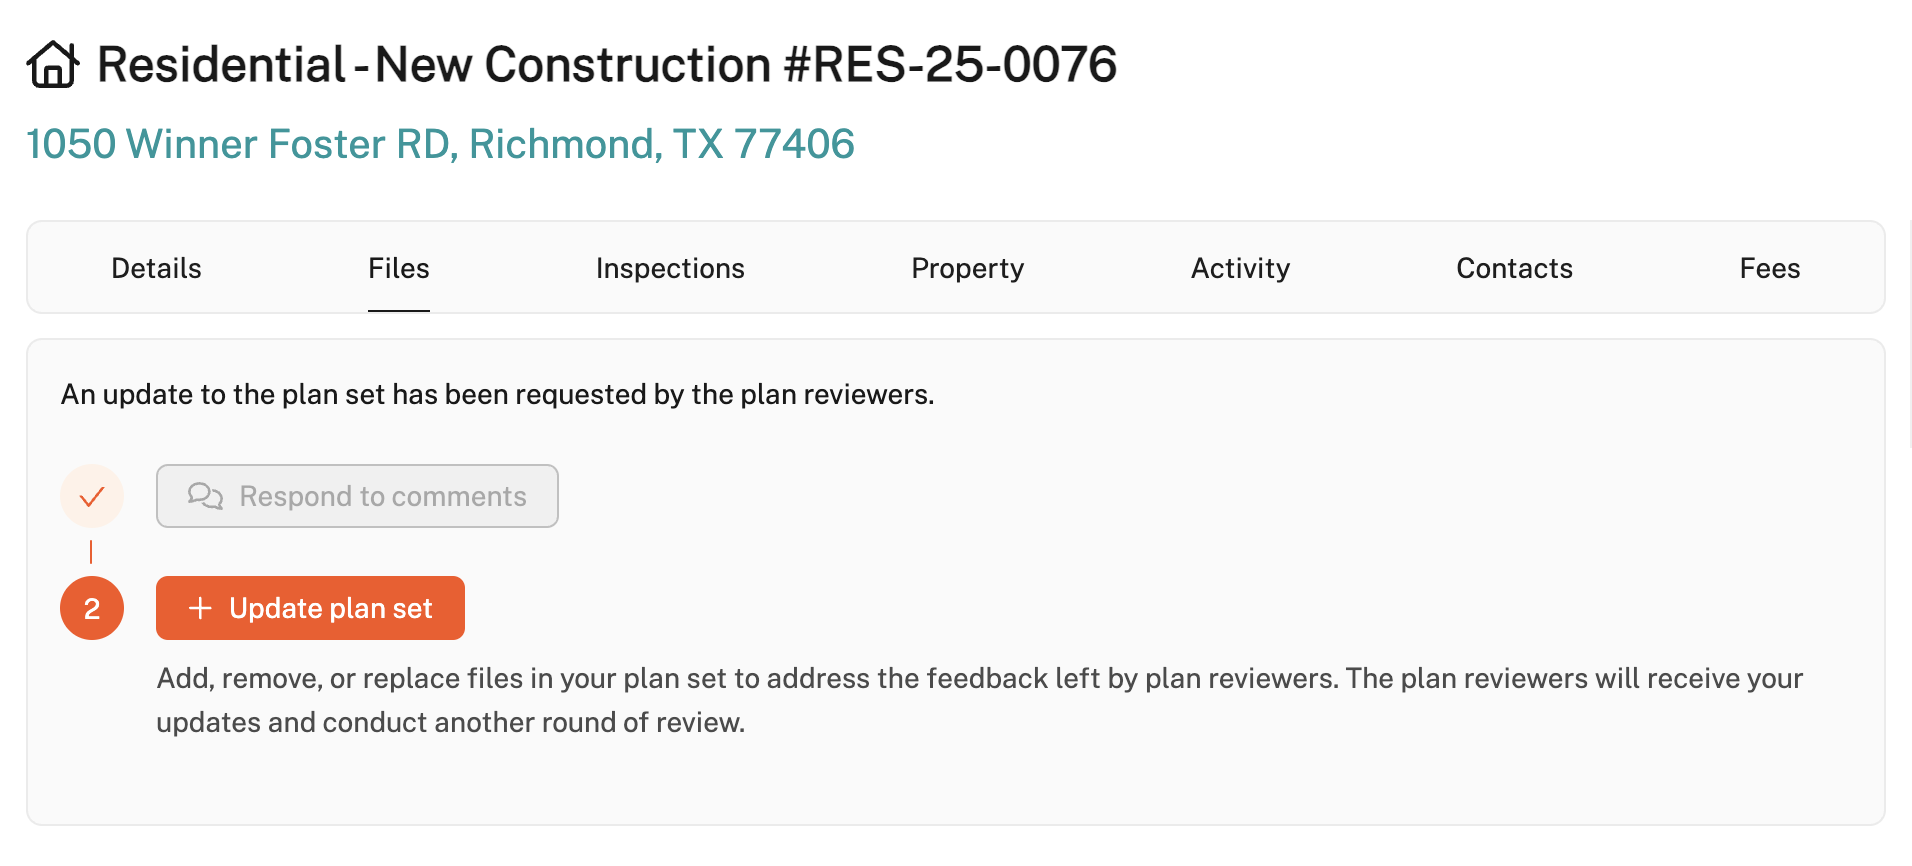The image size is (1912, 866).
Task: Go to the Property tab
Action: point(967,268)
